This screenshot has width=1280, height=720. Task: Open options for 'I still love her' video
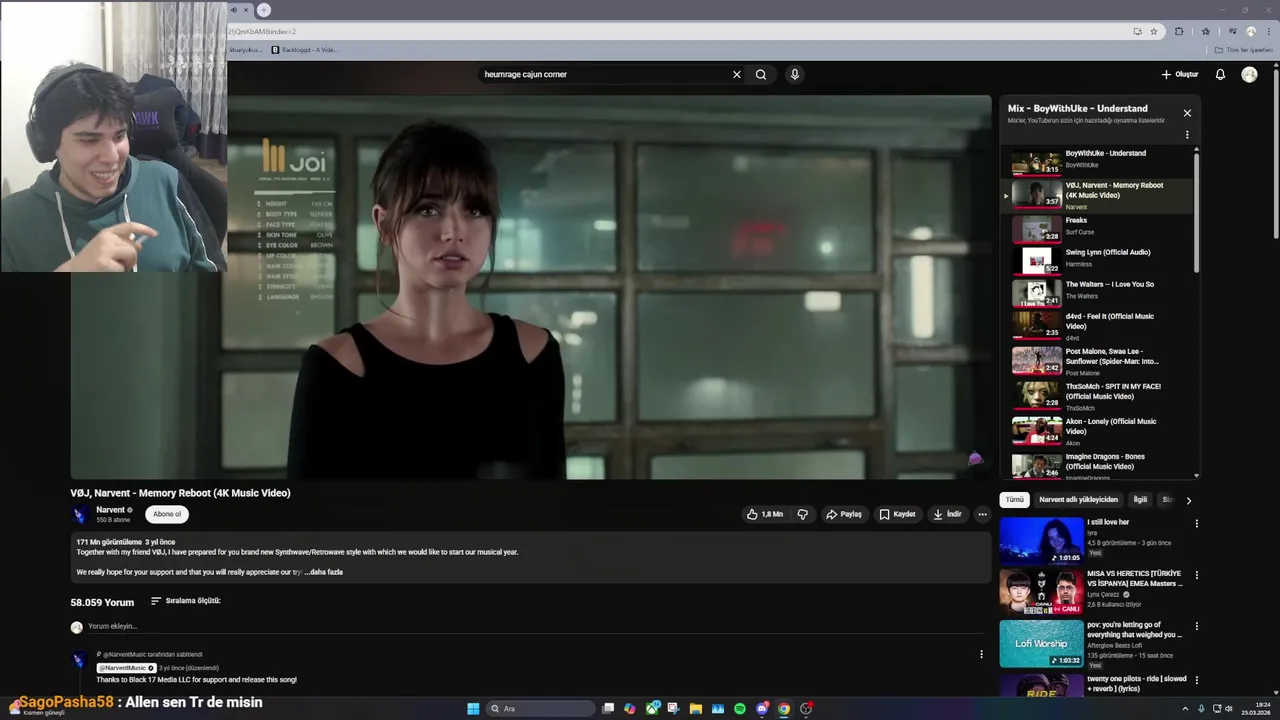[x=1196, y=523]
